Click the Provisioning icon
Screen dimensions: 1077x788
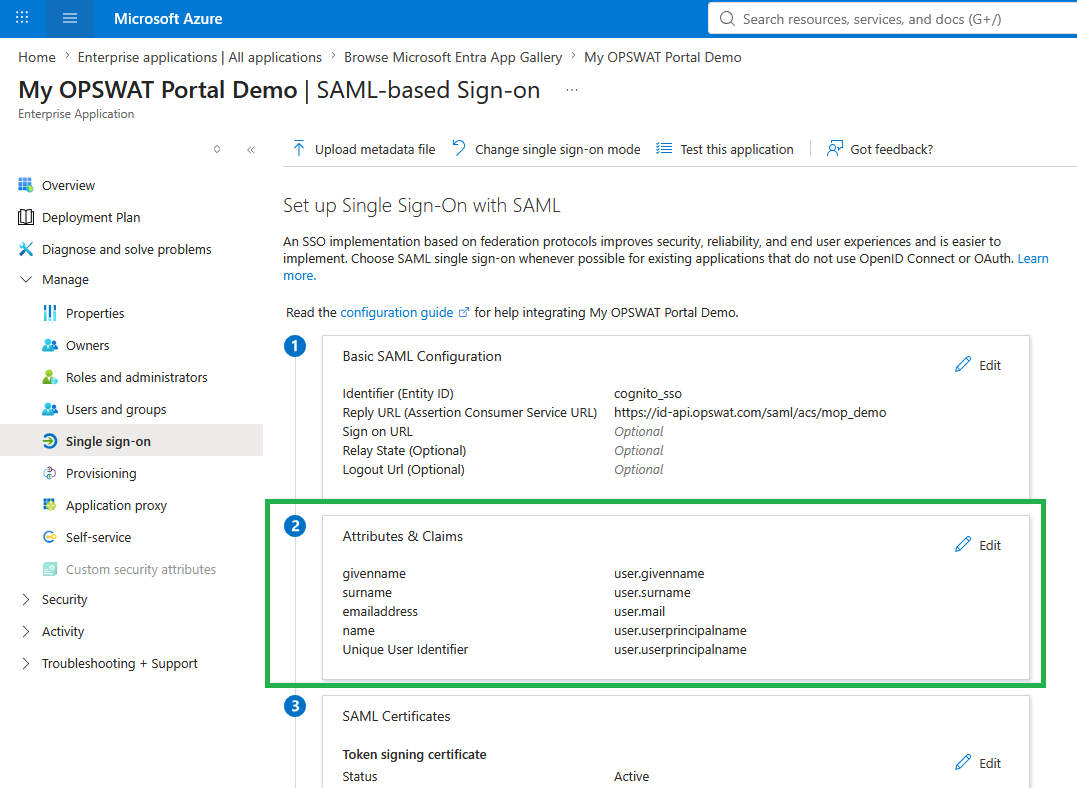click(x=50, y=473)
